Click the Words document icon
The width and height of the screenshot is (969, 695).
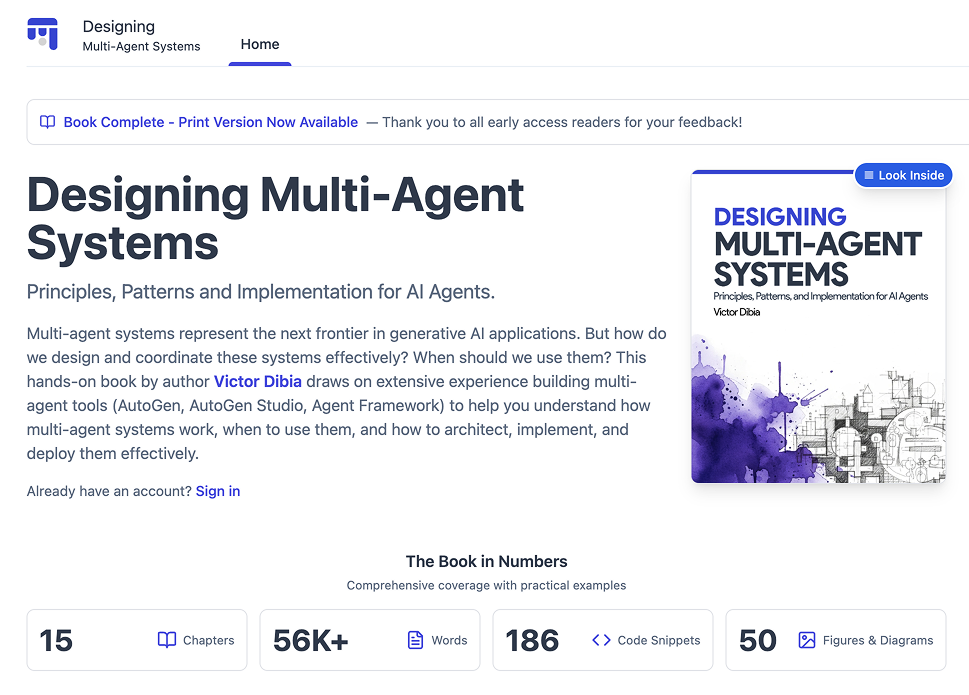pos(413,640)
